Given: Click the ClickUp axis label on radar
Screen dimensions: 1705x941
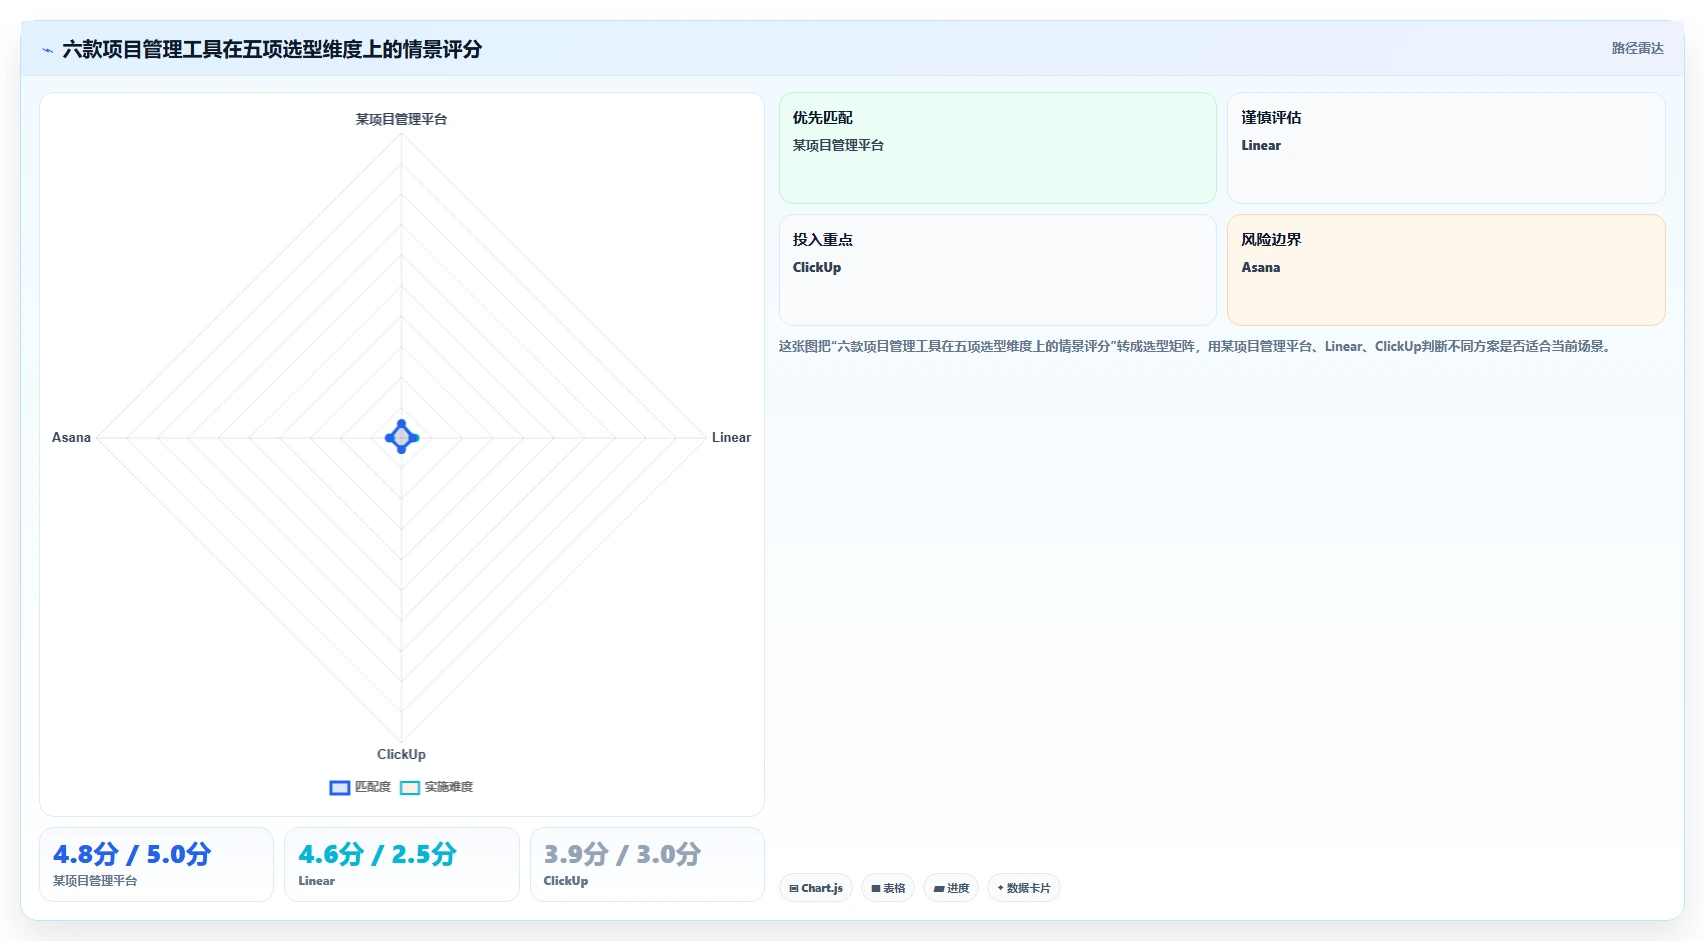Looking at the screenshot, I should (401, 754).
